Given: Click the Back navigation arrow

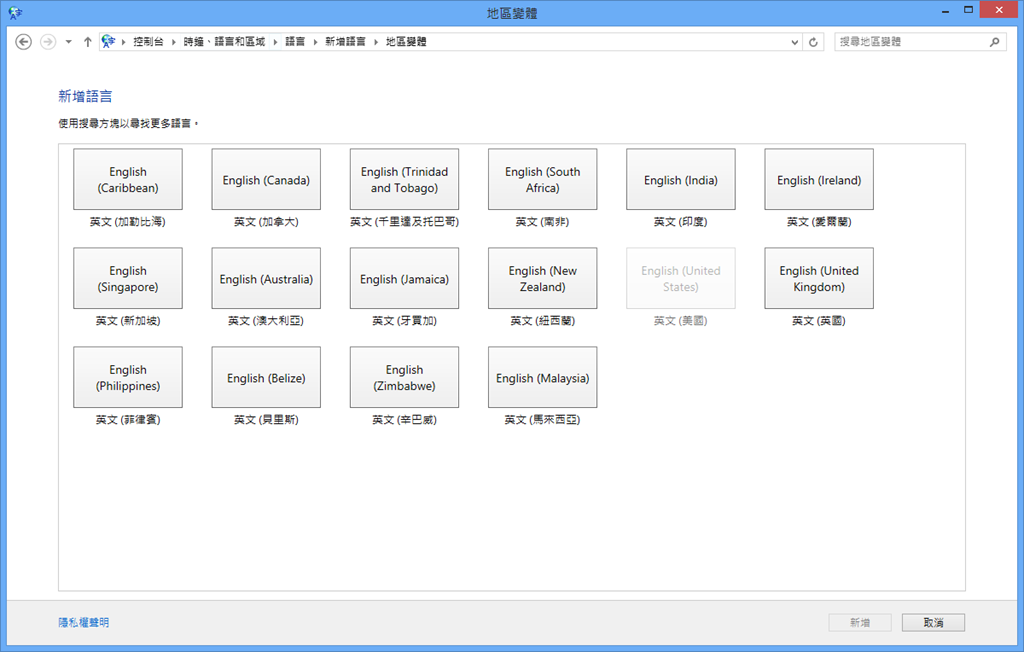Looking at the screenshot, I should [24, 42].
